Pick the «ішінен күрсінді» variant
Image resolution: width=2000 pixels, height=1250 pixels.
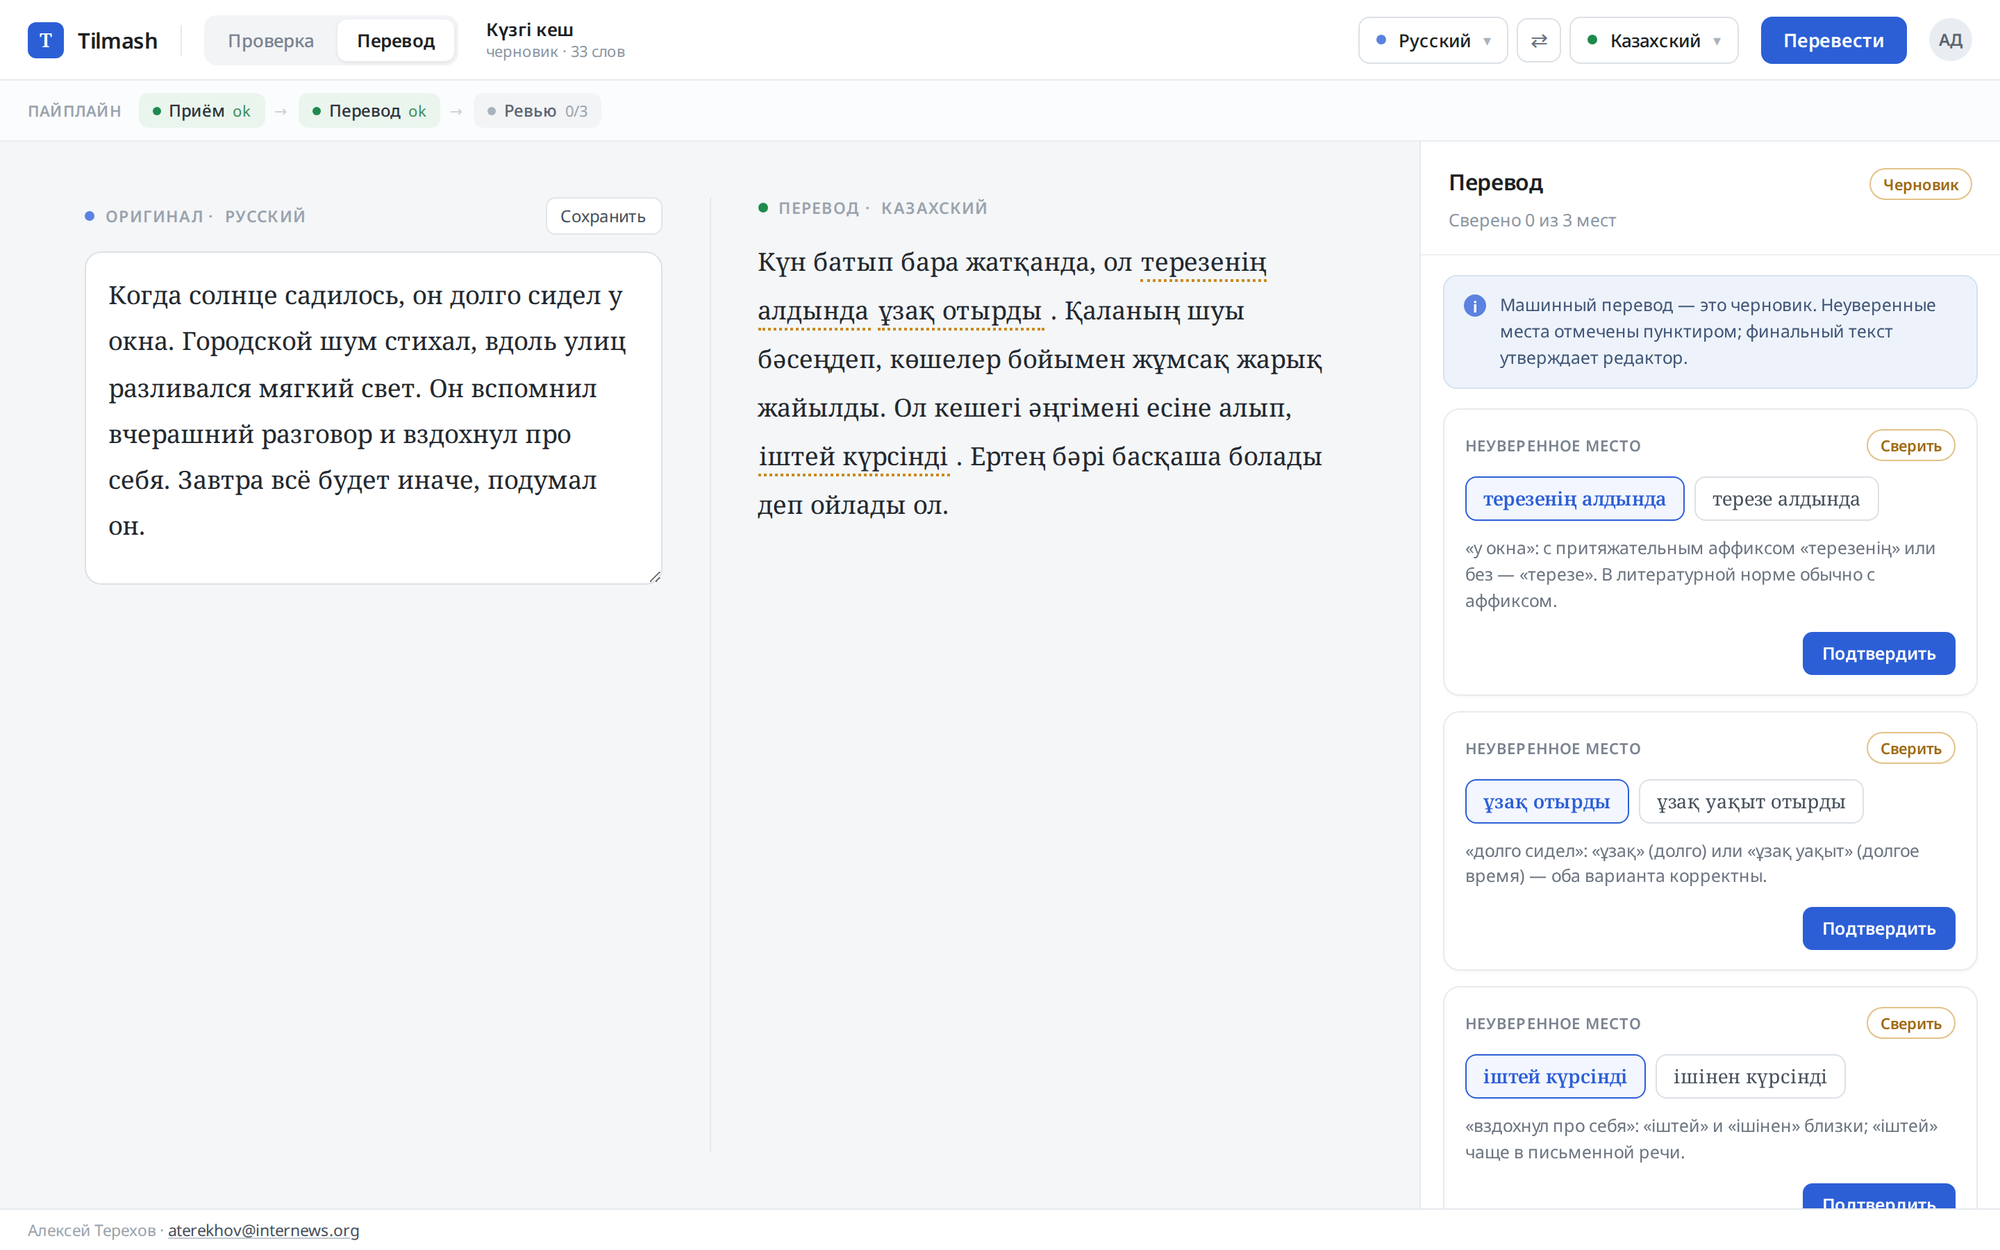[x=1750, y=1077]
